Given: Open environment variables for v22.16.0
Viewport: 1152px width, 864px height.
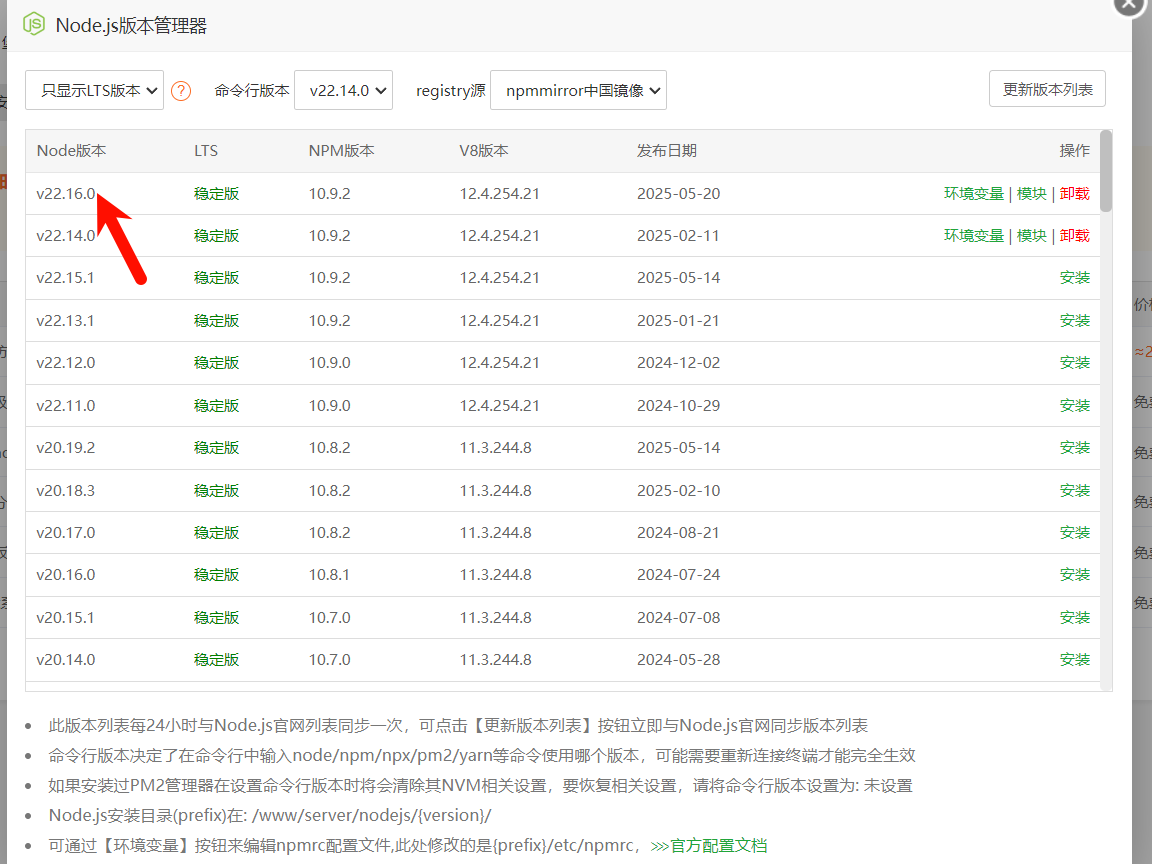Looking at the screenshot, I should coord(973,193).
